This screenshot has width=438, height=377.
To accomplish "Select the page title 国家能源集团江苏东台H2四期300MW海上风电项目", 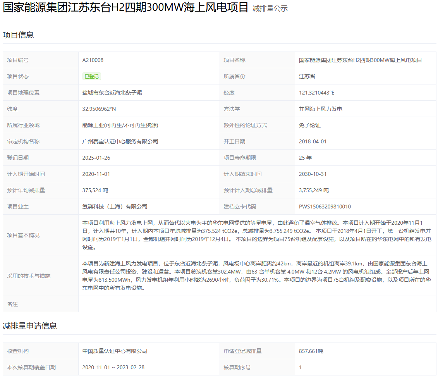I will point(126,8).
